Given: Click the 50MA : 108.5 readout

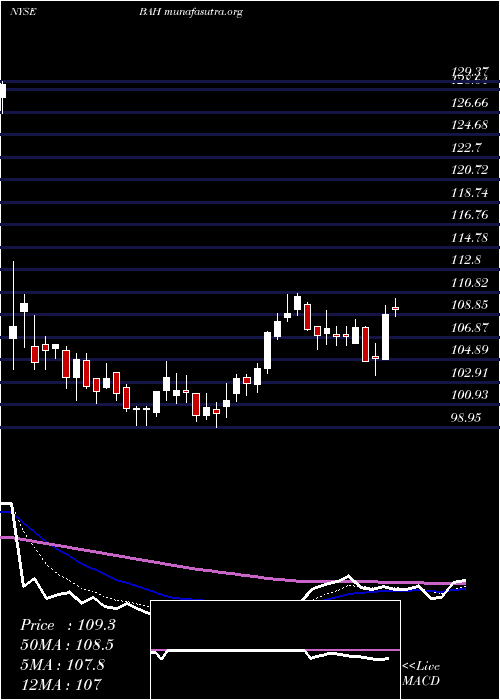Looking at the screenshot, I should (x=67, y=645).
